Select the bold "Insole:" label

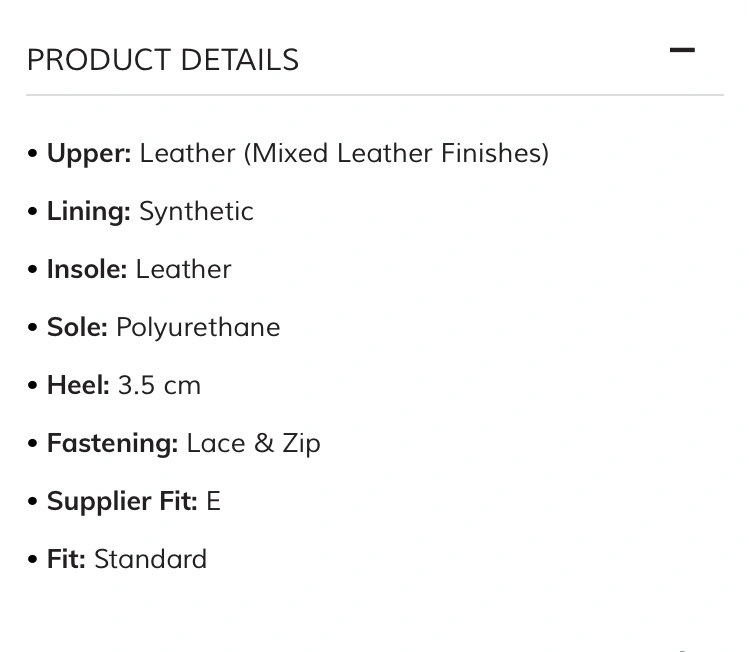[x=87, y=269]
